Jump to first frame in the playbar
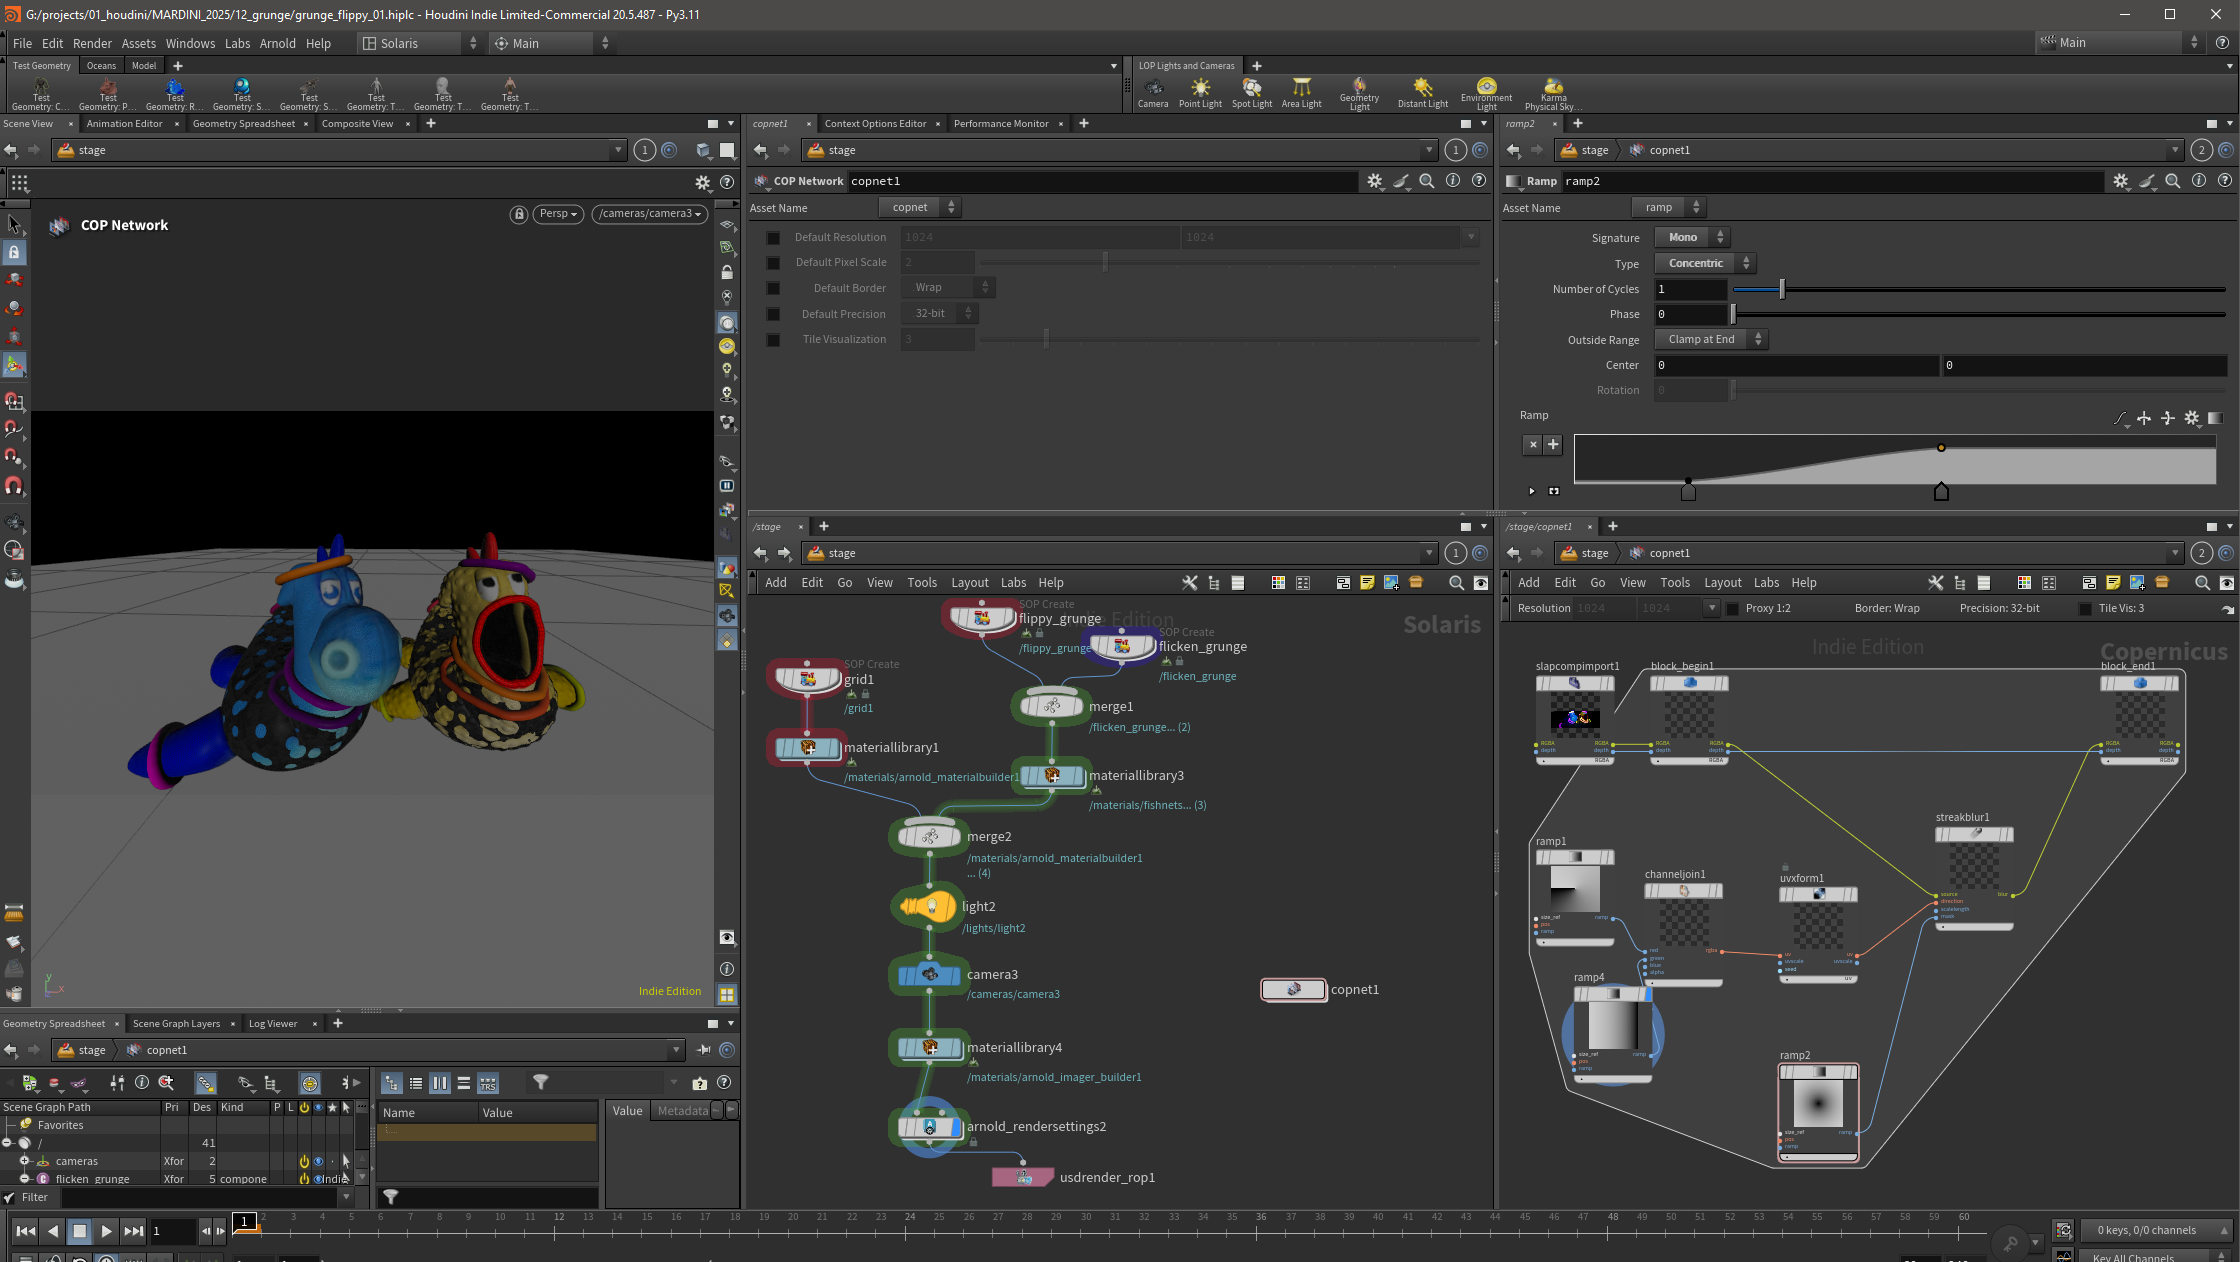Screen dimensions: 2240x1262 coord(26,1231)
